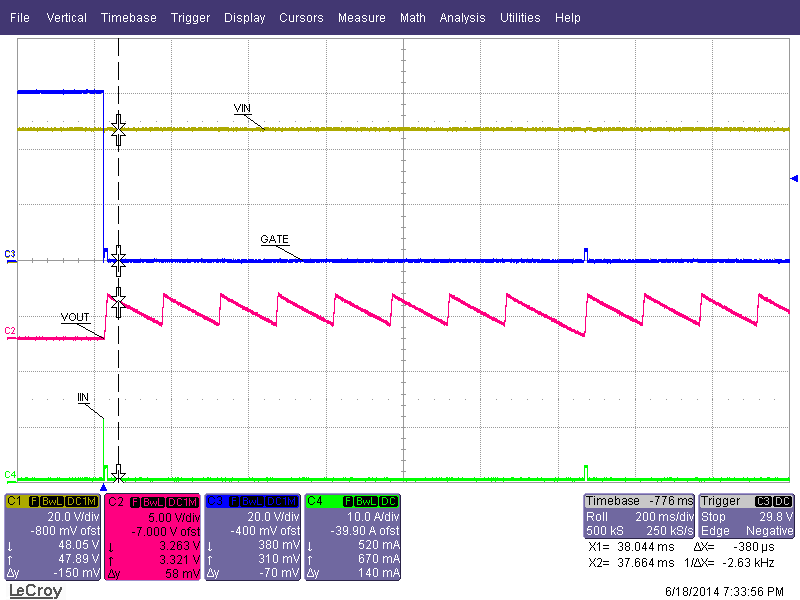Viewport: 800px width, 600px height.
Task: Open the Cursors menu
Action: 301,17
